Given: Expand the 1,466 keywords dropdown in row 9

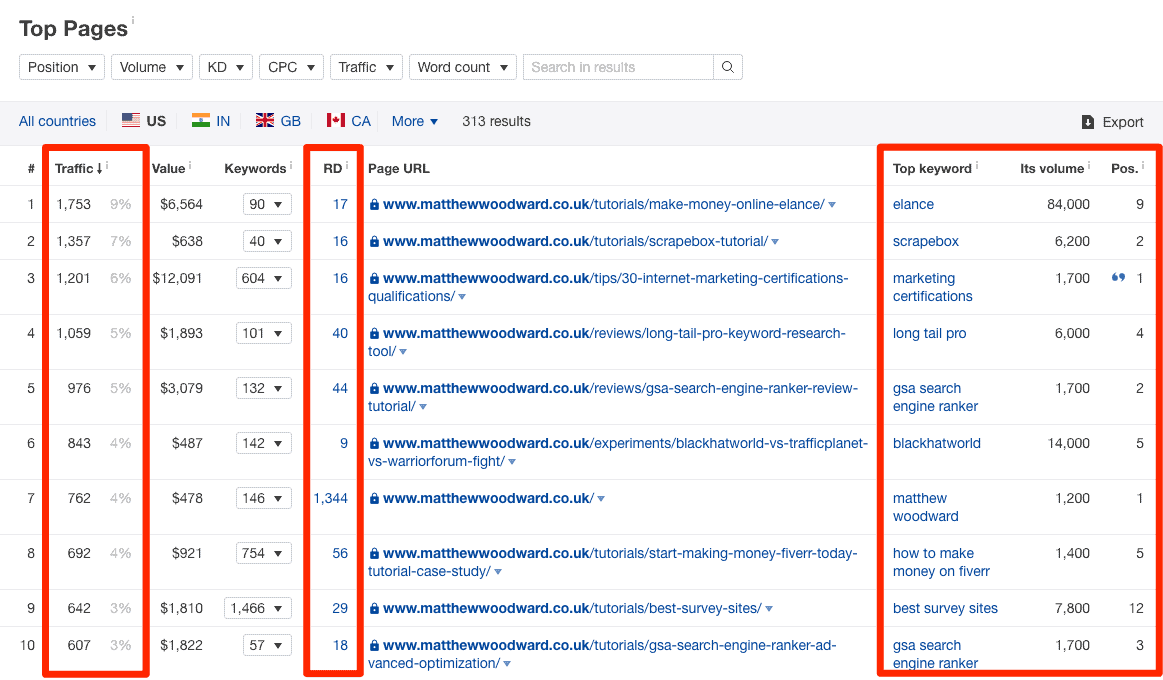Looking at the screenshot, I should 258,608.
